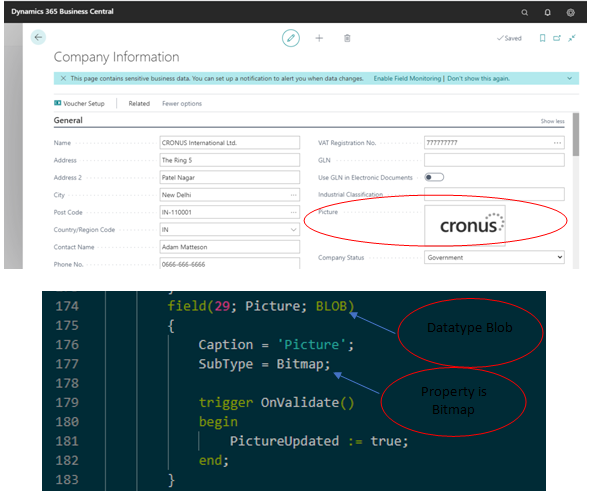Image resolution: width=589 pixels, height=494 pixels.
Task: Click the GLN input field
Action: click(x=494, y=160)
